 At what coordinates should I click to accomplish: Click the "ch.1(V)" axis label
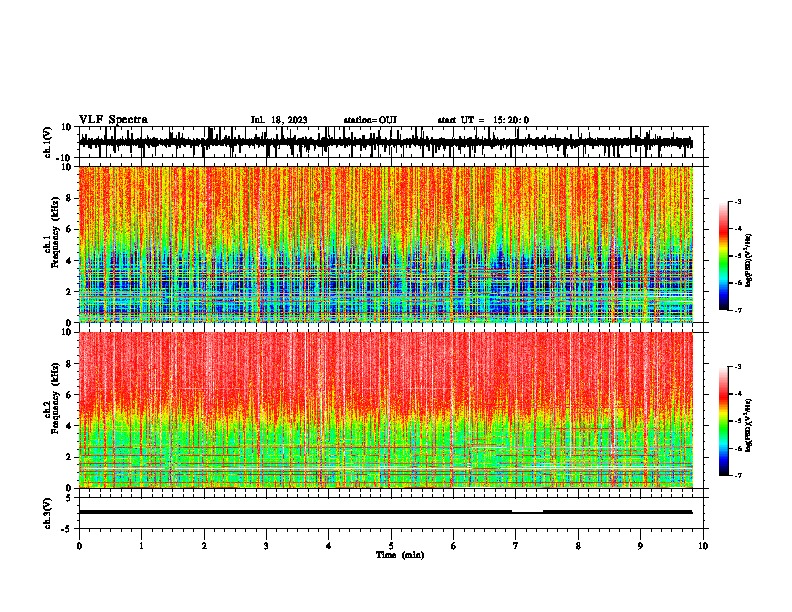(x=48, y=142)
